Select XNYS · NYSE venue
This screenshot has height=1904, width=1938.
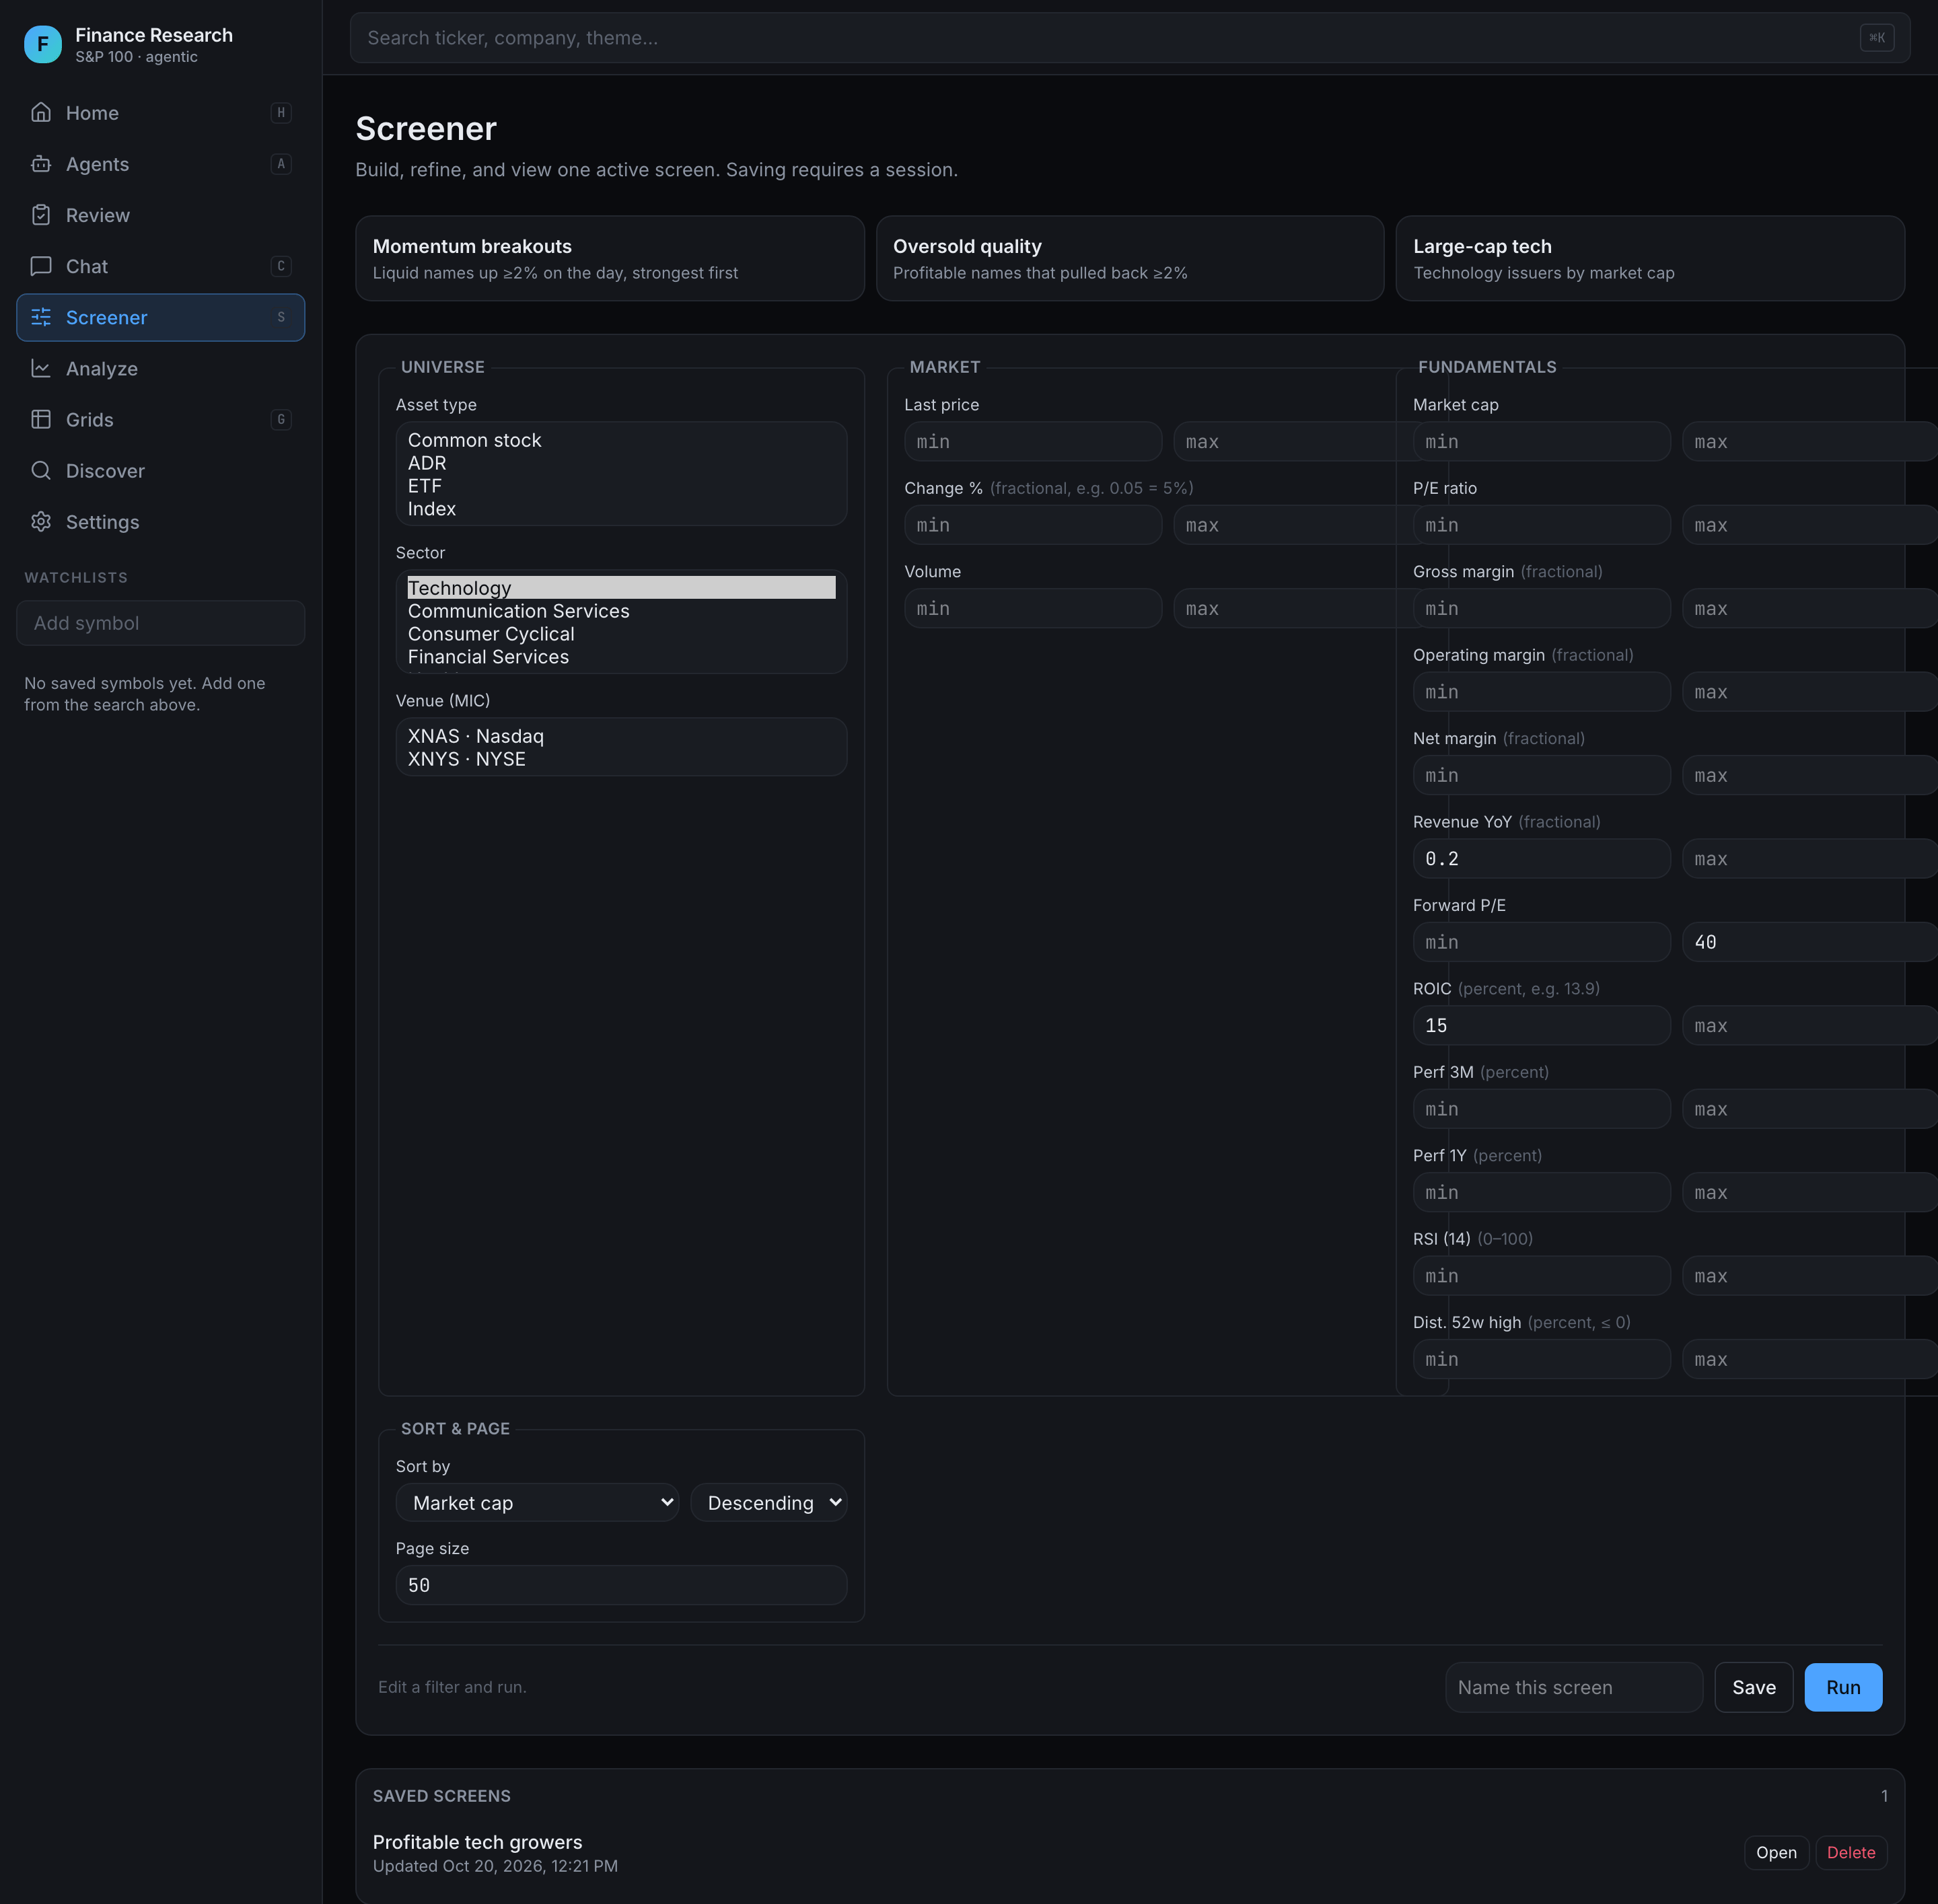[621, 759]
